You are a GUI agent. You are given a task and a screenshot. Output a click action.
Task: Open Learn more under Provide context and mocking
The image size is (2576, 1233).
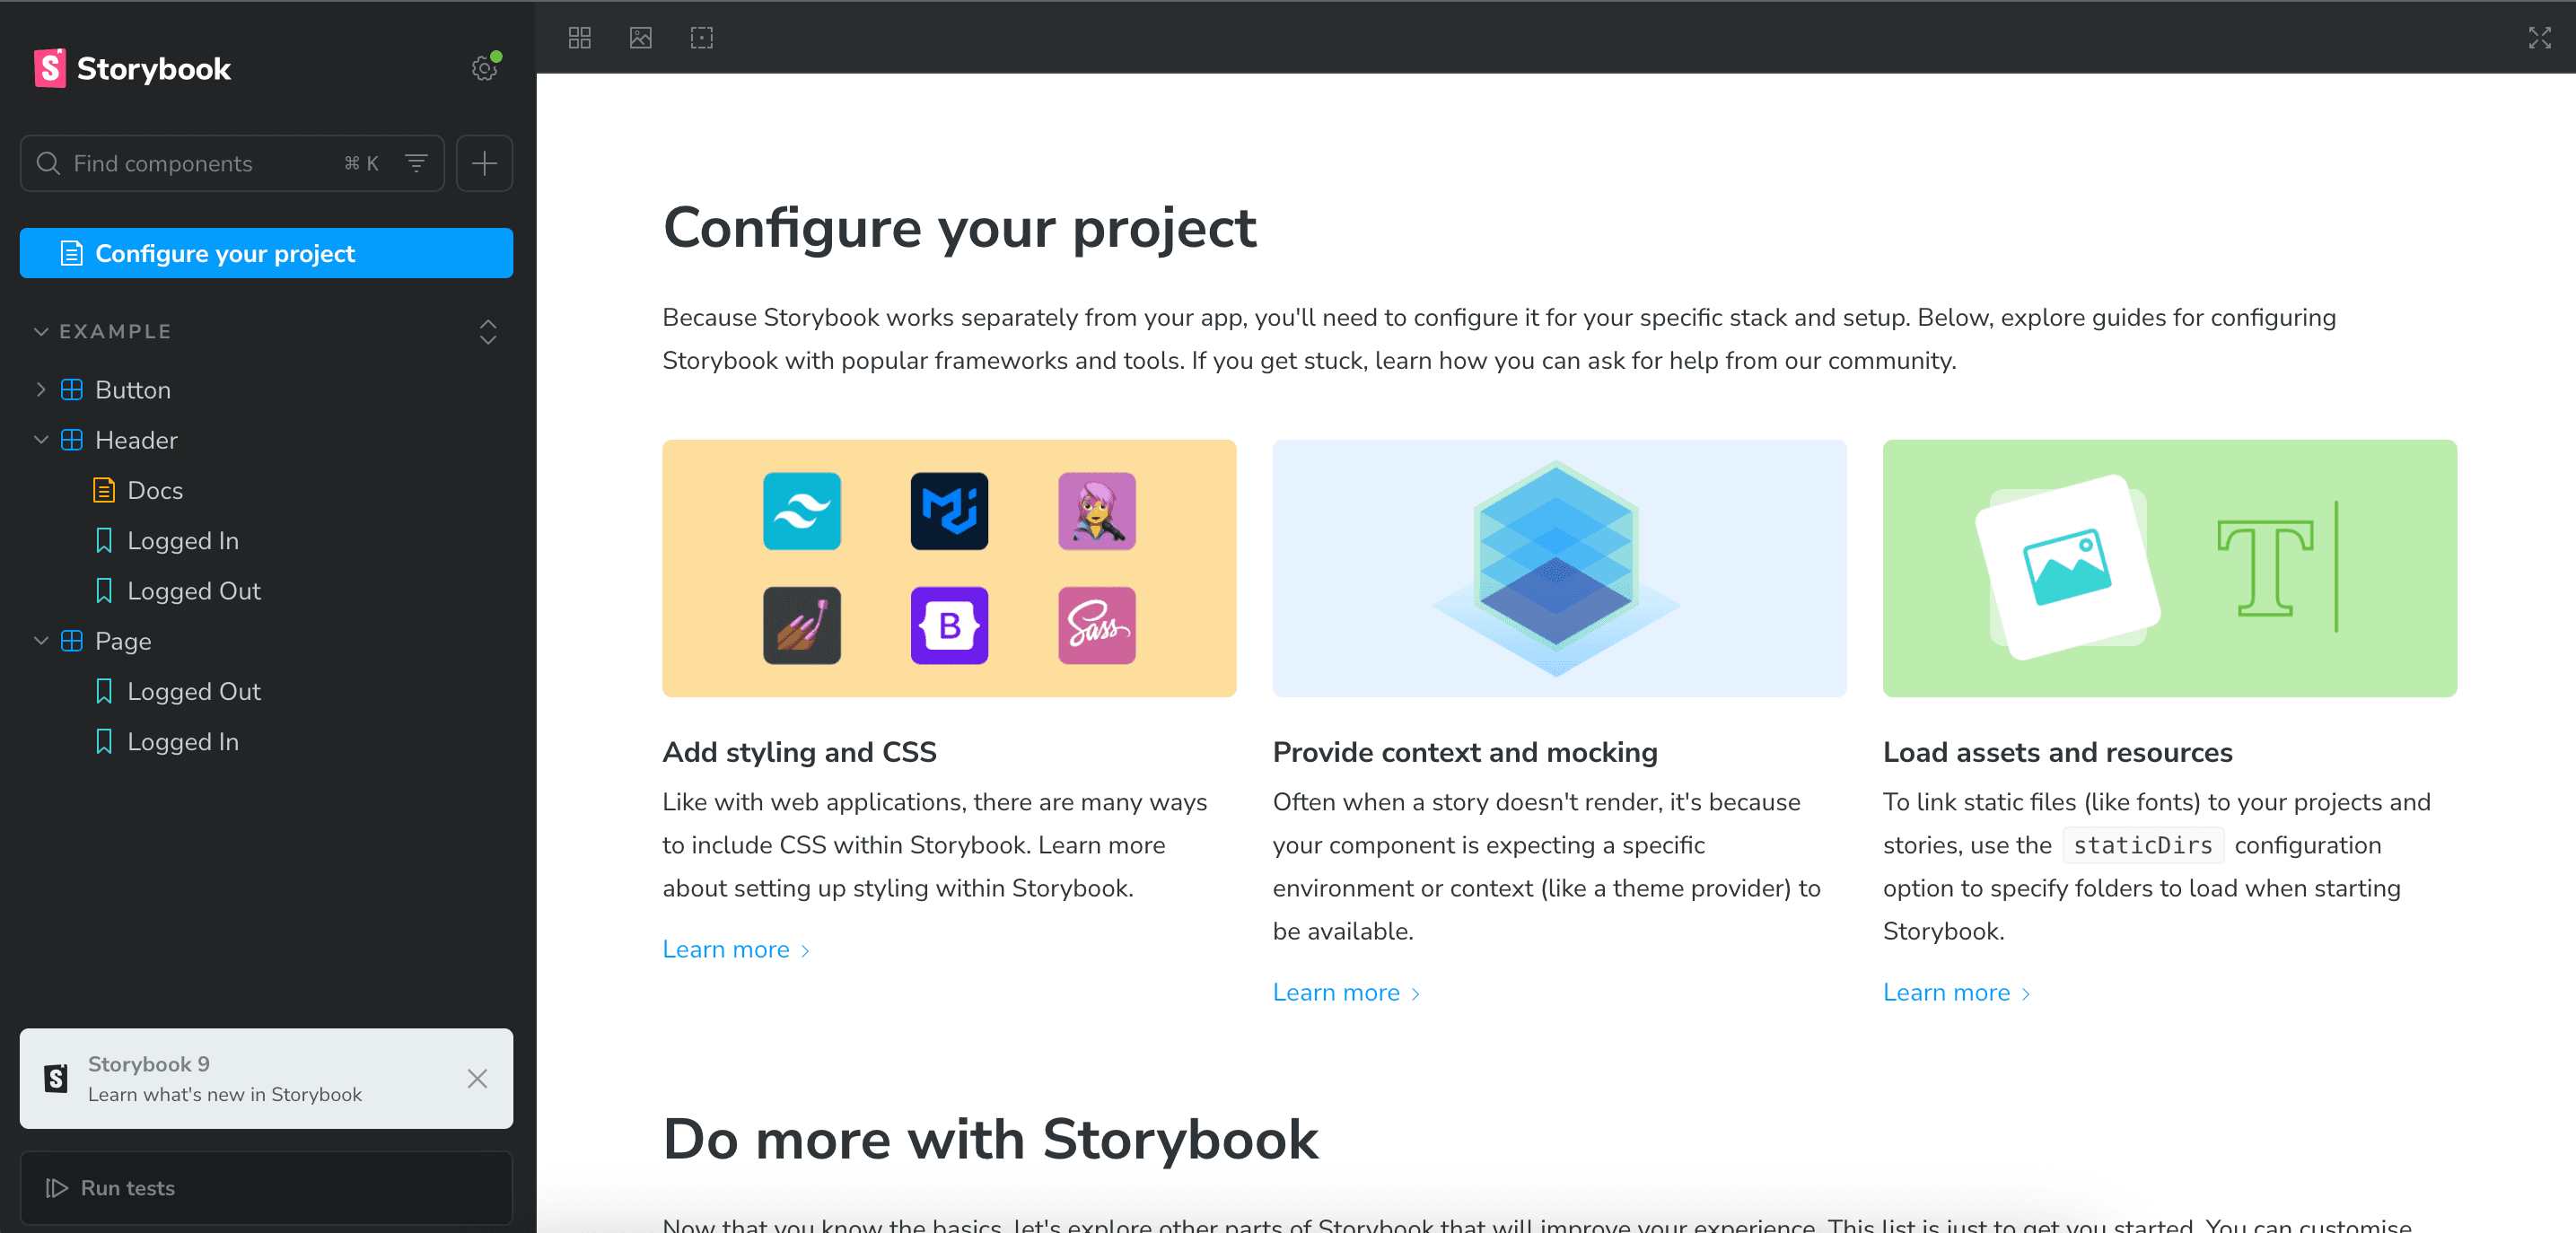[x=1346, y=992]
